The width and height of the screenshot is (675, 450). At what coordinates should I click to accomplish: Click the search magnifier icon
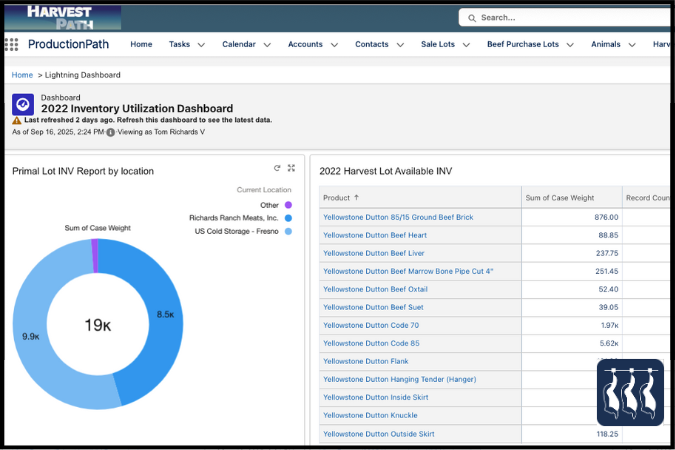pyautogui.click(x=472, y=18)
